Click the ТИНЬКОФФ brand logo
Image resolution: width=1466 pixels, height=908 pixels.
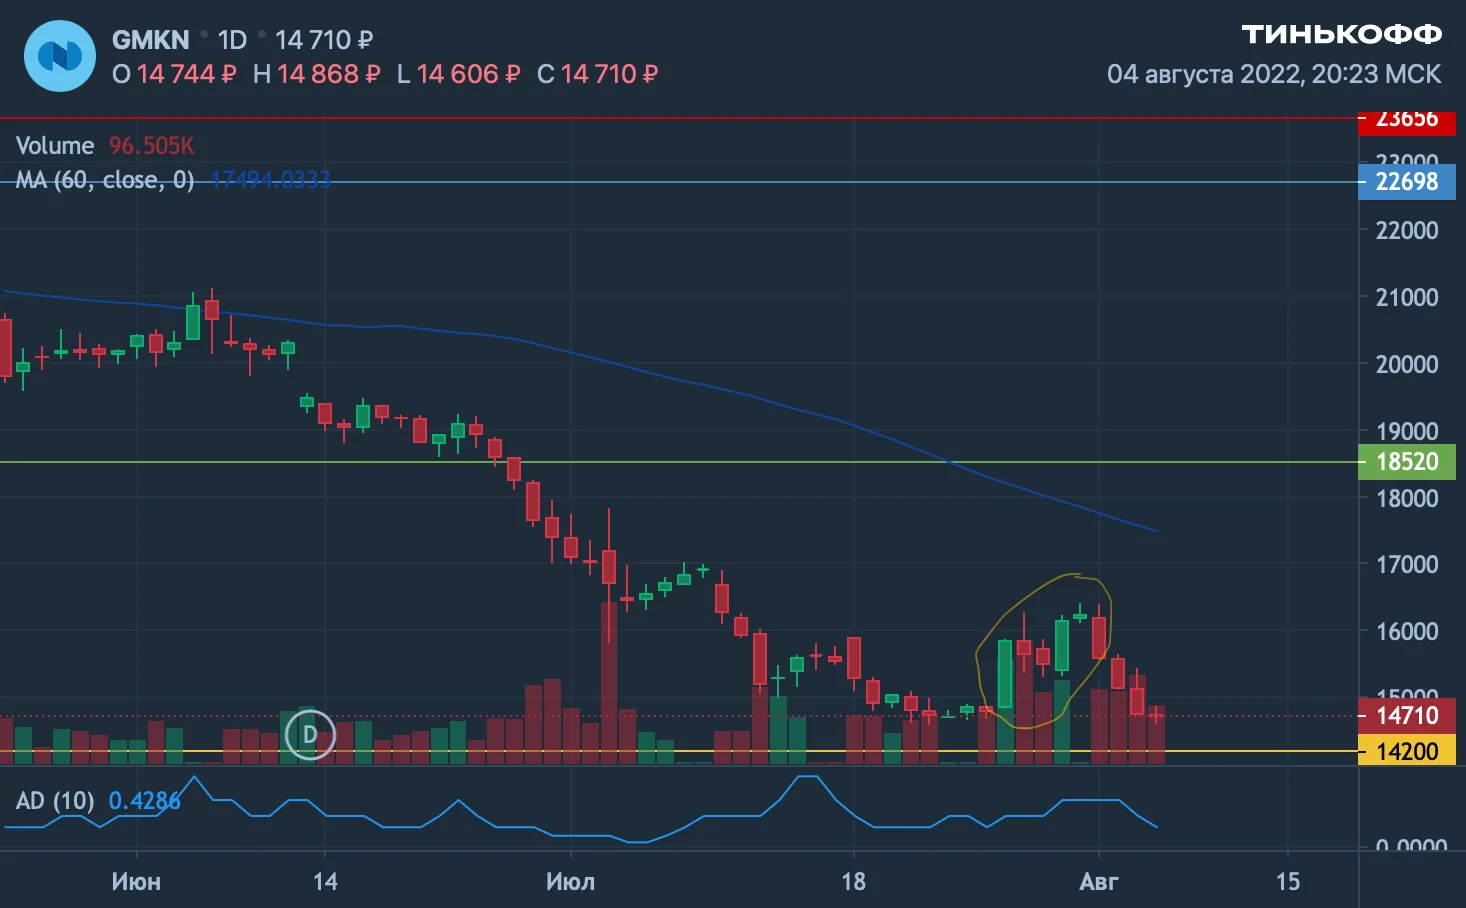[1342, 35]
